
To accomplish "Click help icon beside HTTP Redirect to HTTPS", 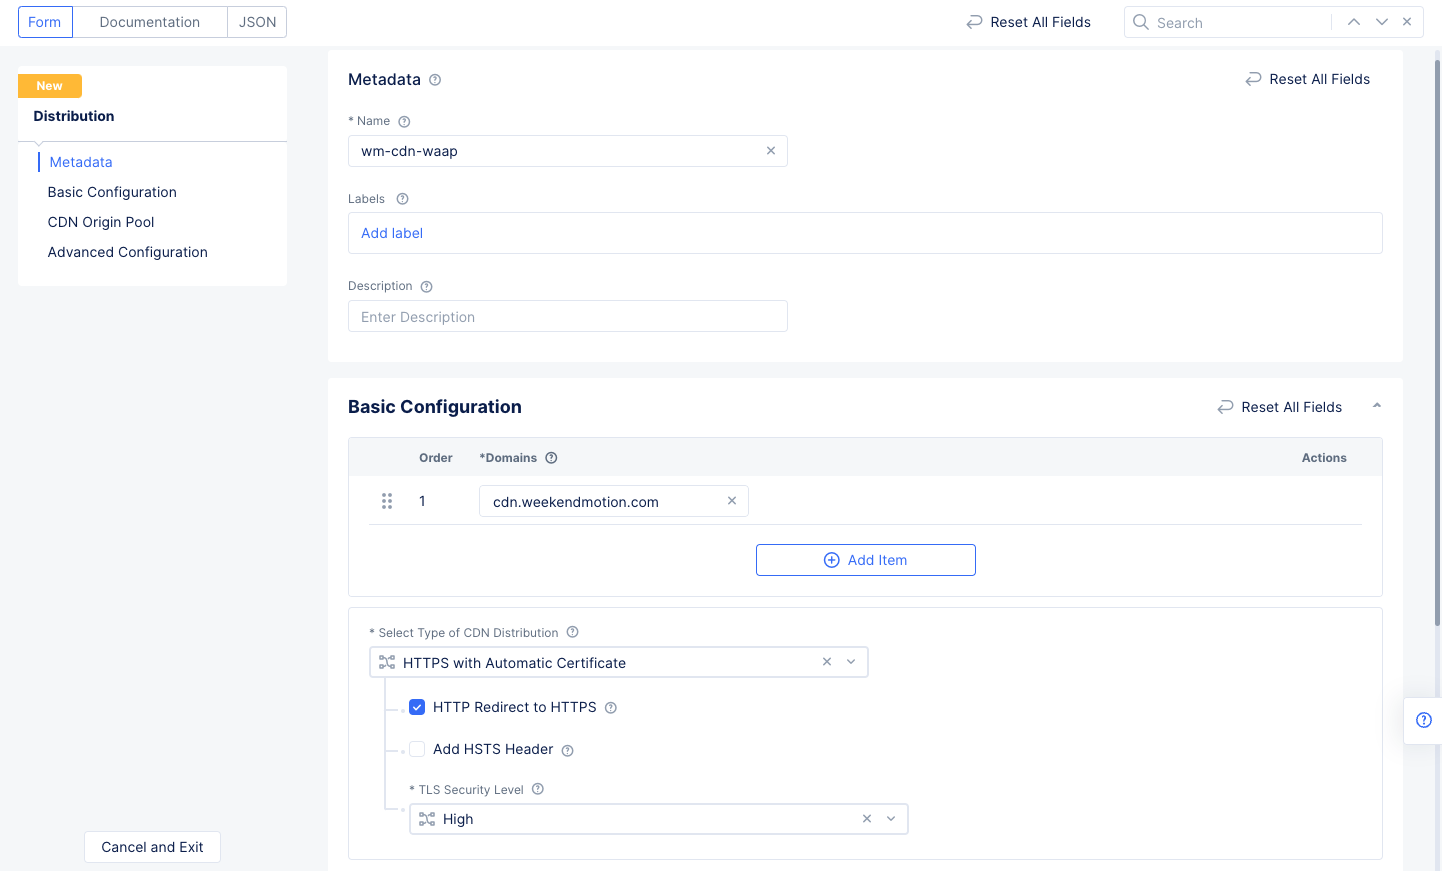I will click(611, 708).
